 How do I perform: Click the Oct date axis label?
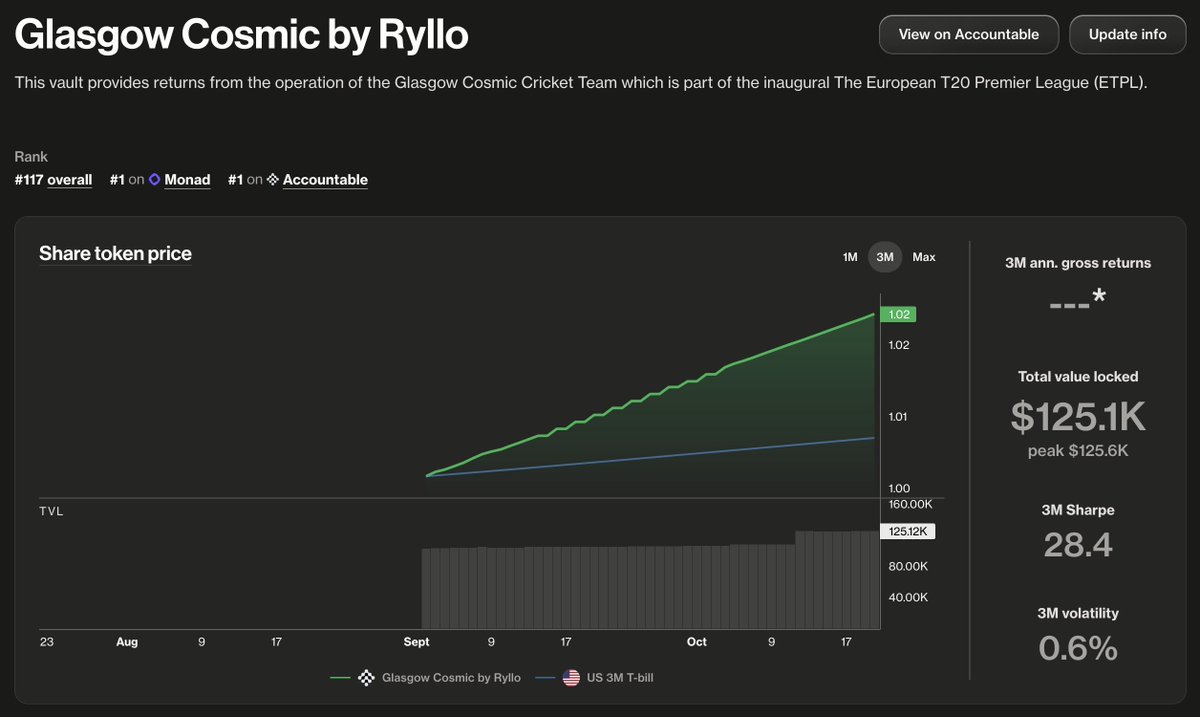(697, 642)
